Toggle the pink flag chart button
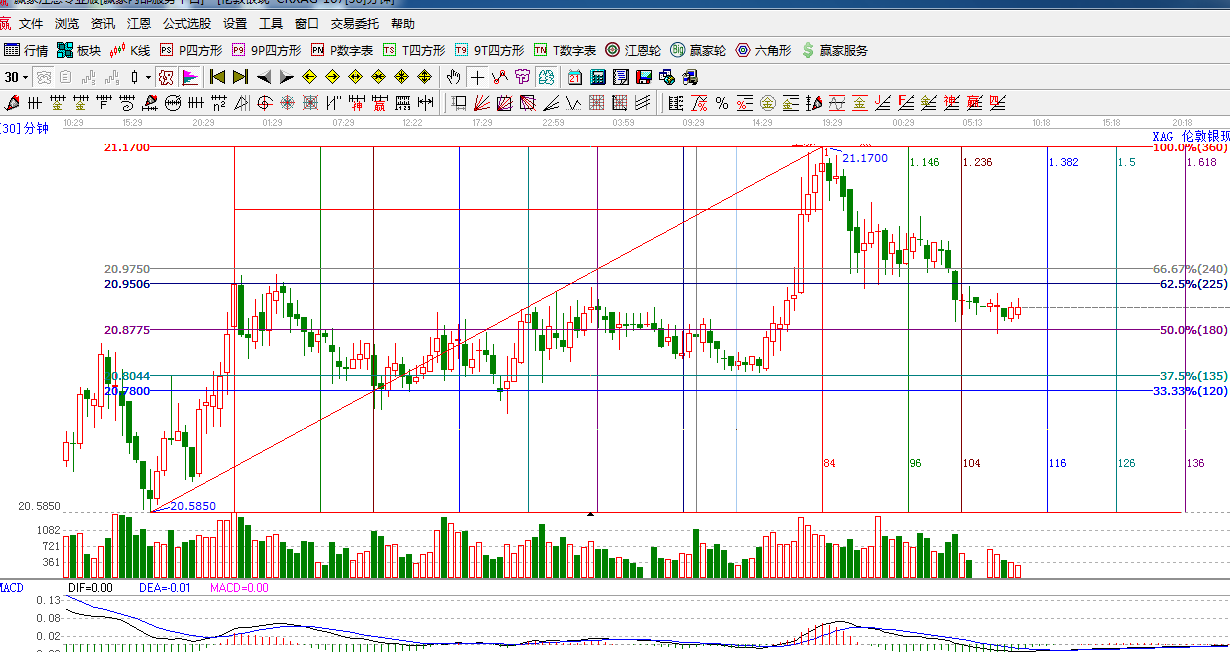This screenshot has width=1230, height=652. (190, 77)
